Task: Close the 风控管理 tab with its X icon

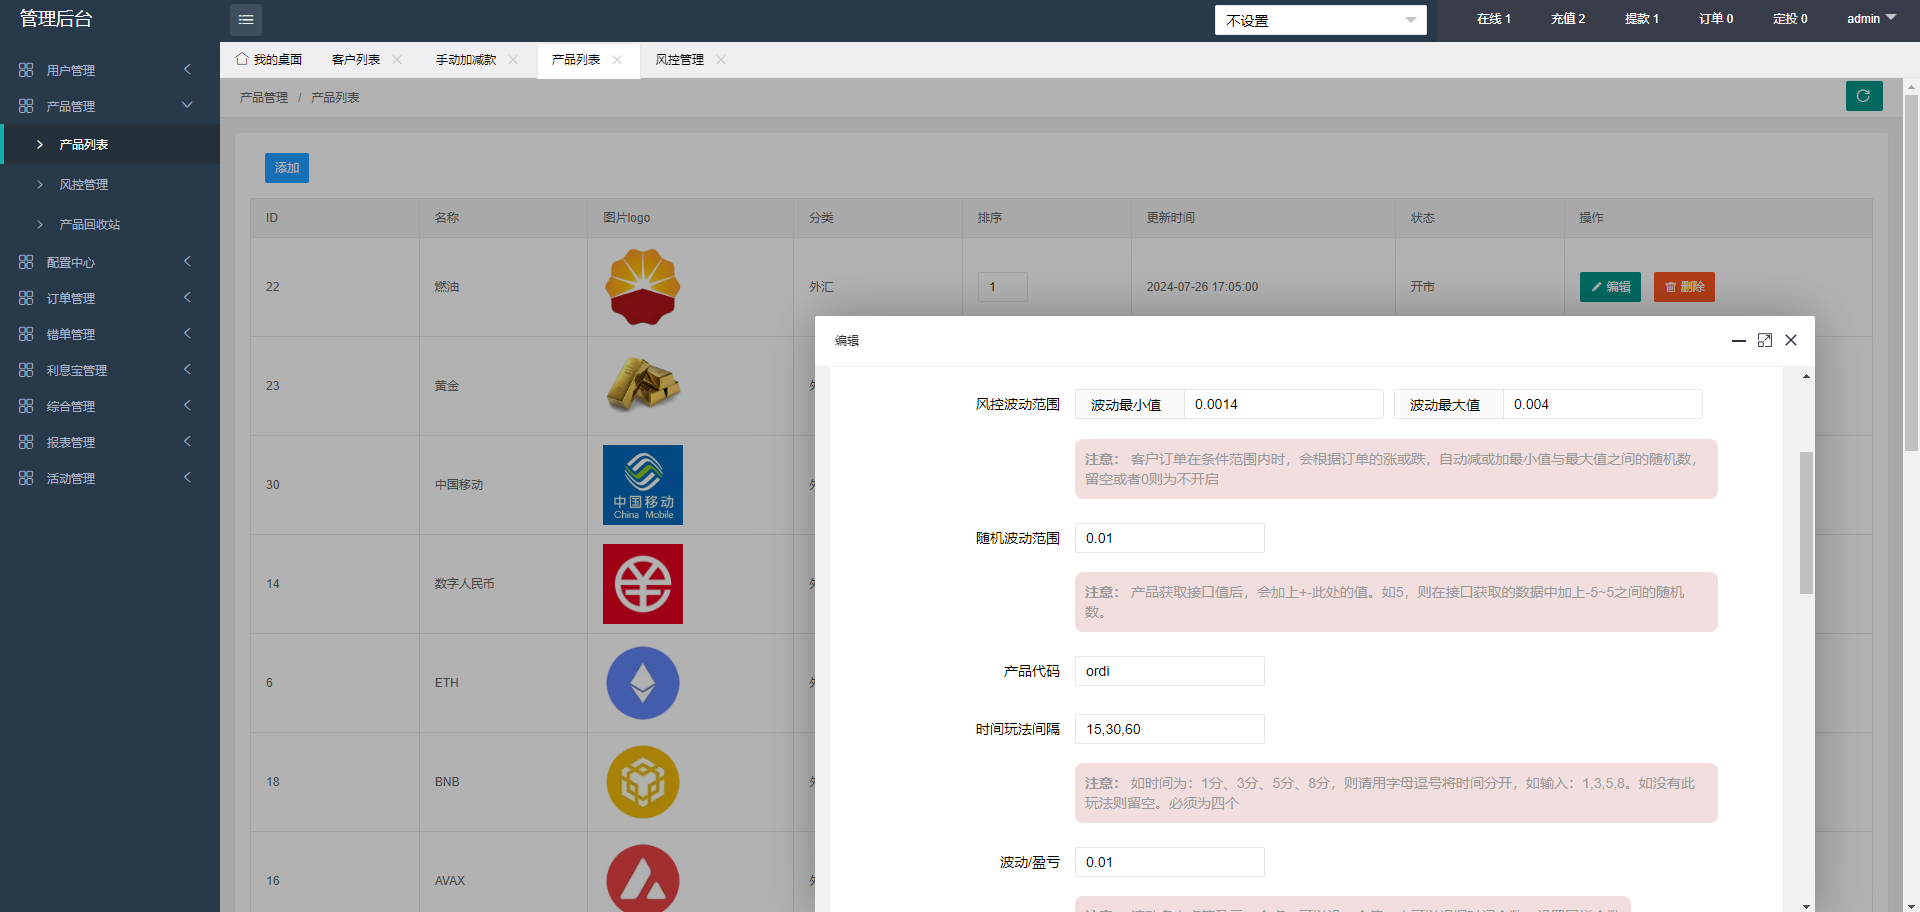Action: (721, 60)
